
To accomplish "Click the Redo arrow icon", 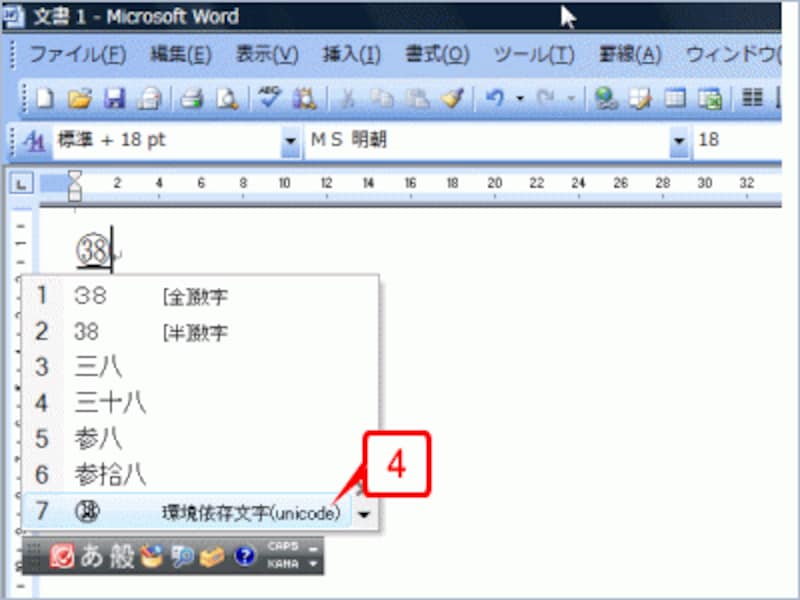I will click(x=546, y=97).
